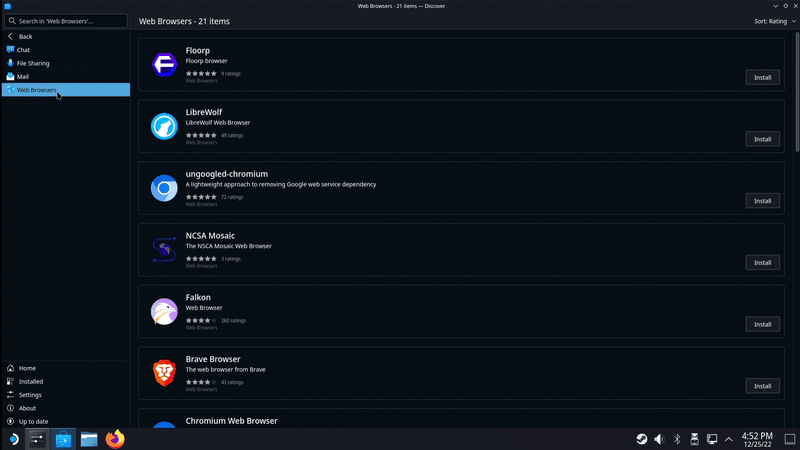Open the About page
The width and height of the screenshot is (800, 450).
coord(66,408)
